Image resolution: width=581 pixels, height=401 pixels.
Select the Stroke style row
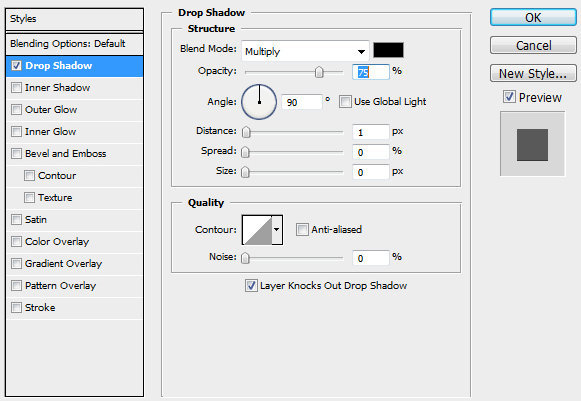point(74,308)
